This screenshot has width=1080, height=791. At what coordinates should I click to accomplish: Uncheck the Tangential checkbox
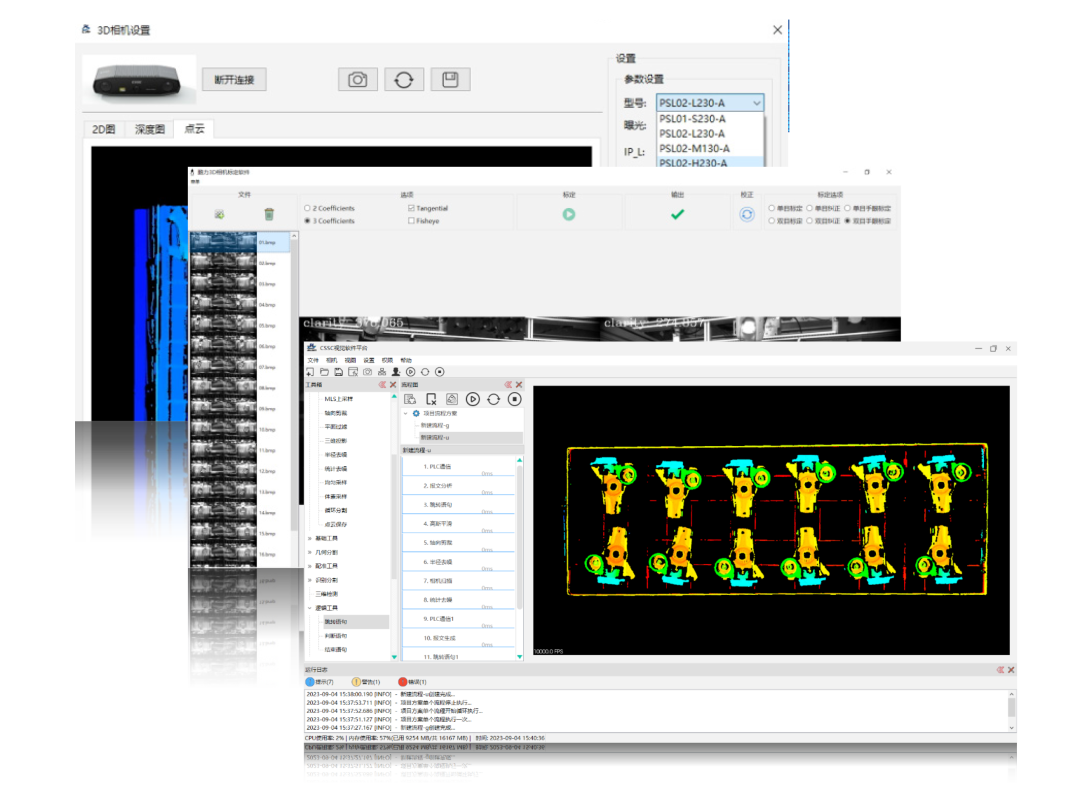412,208
